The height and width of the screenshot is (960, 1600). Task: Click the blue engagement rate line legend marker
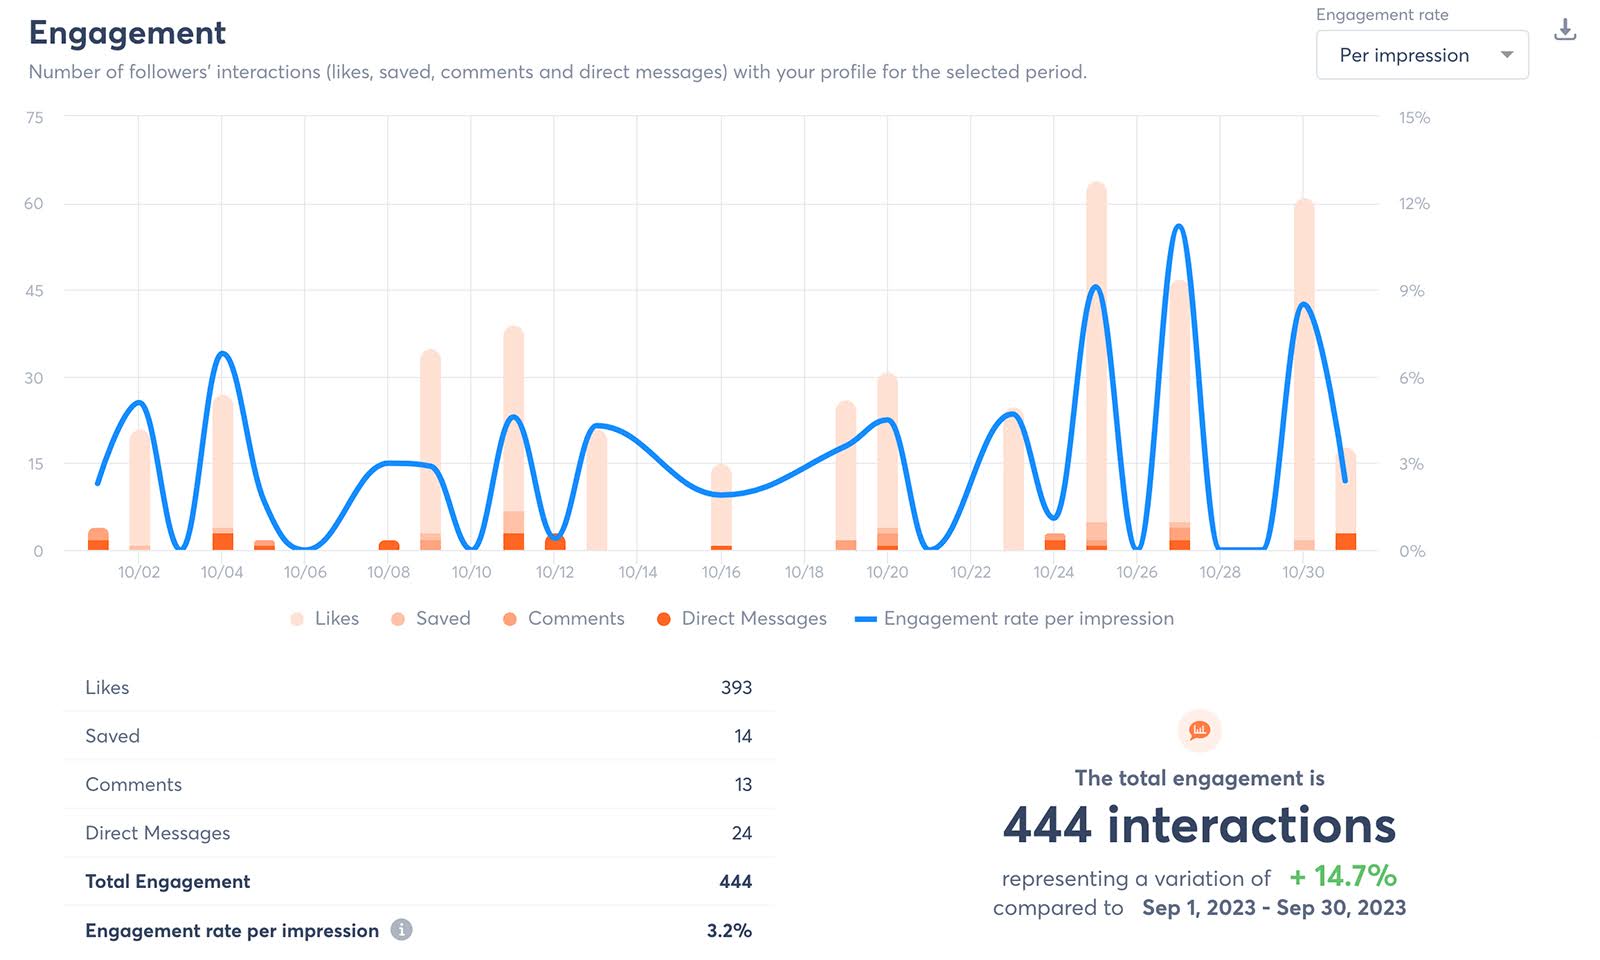tap(866, 618)
